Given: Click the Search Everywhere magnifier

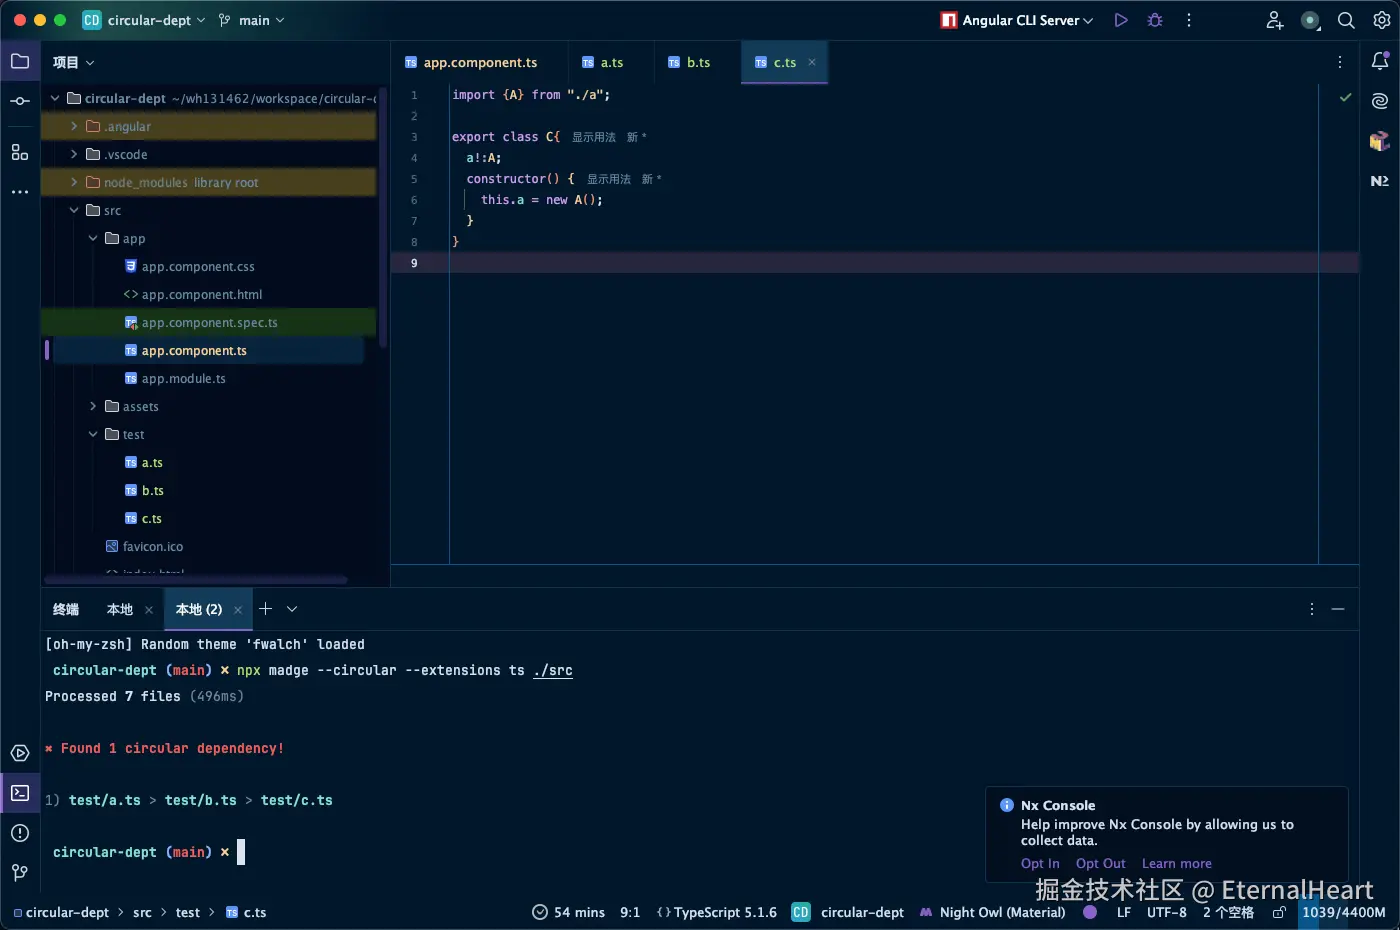Looking at the screenshot, I should [1347, 20].
